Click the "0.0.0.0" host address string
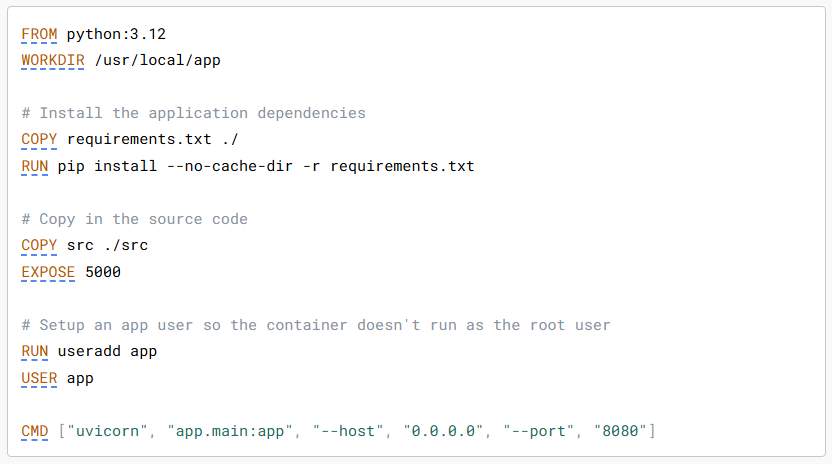The width and height of the screenshot is (832, 464). [x=444, y=430]
